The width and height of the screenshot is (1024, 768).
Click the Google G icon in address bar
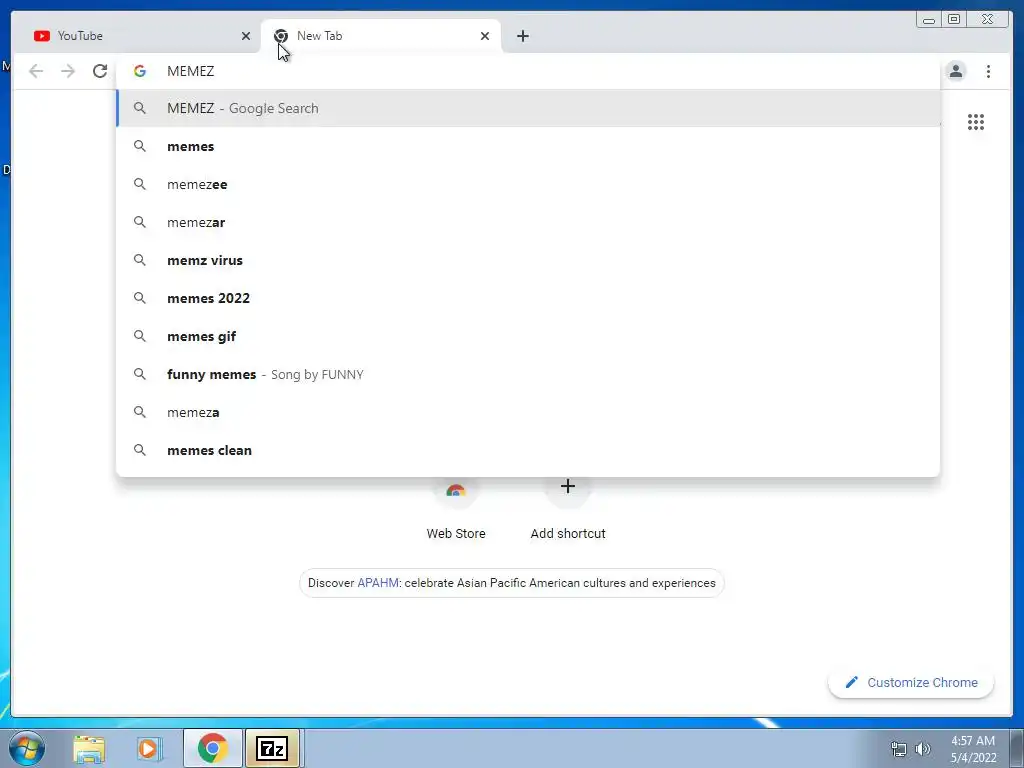(140, 71)
